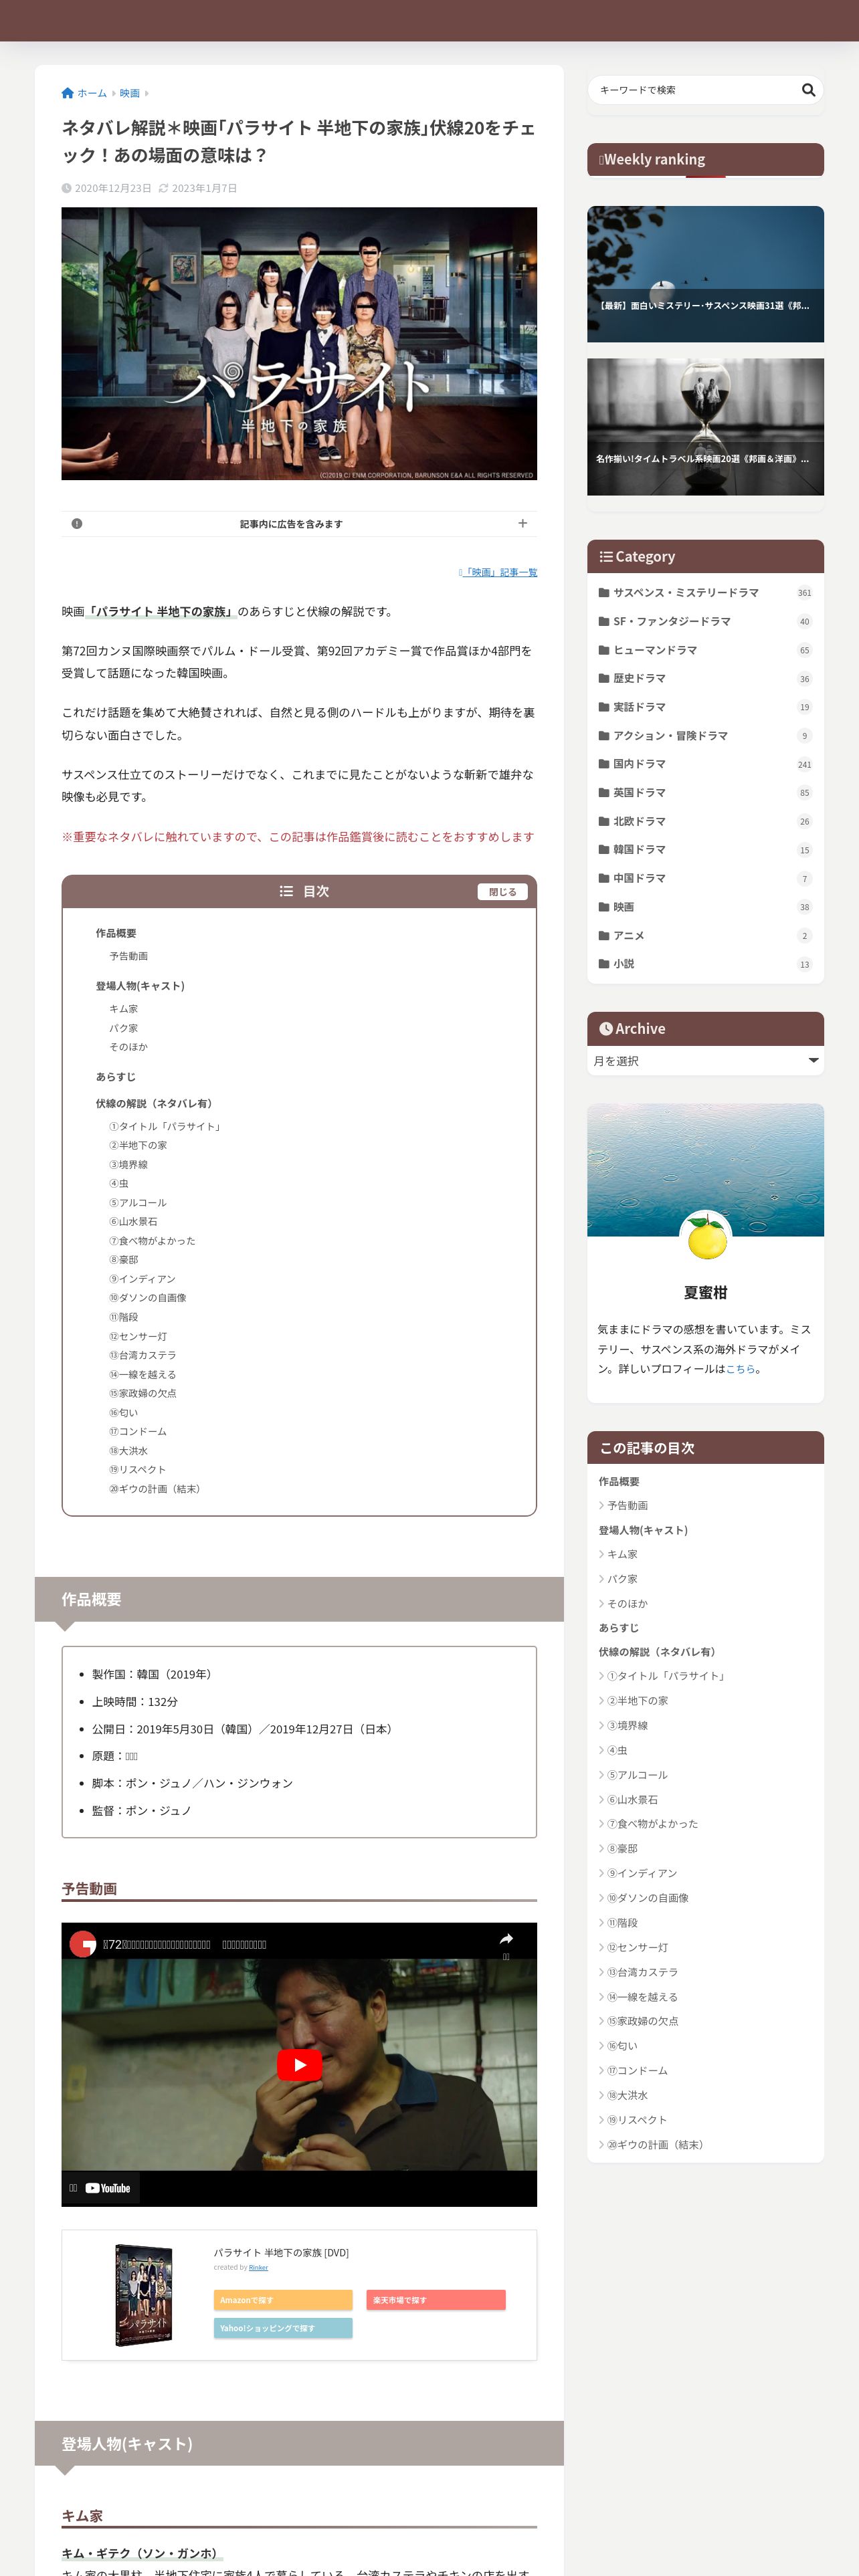Image resolution: width=859 pixels, height=2576 pixels.
Task: Jump to ⑫センサー灯 in main contents box
Action: (138, 1336)
